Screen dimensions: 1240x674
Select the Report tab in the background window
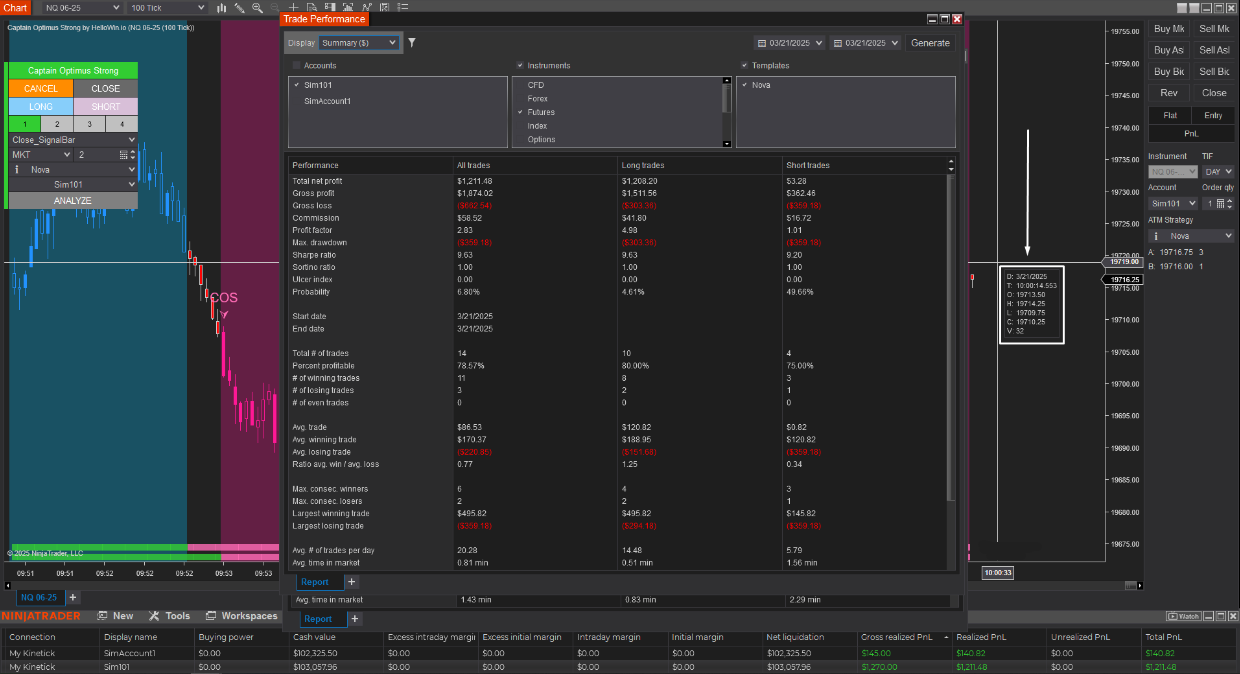point(322,619)
